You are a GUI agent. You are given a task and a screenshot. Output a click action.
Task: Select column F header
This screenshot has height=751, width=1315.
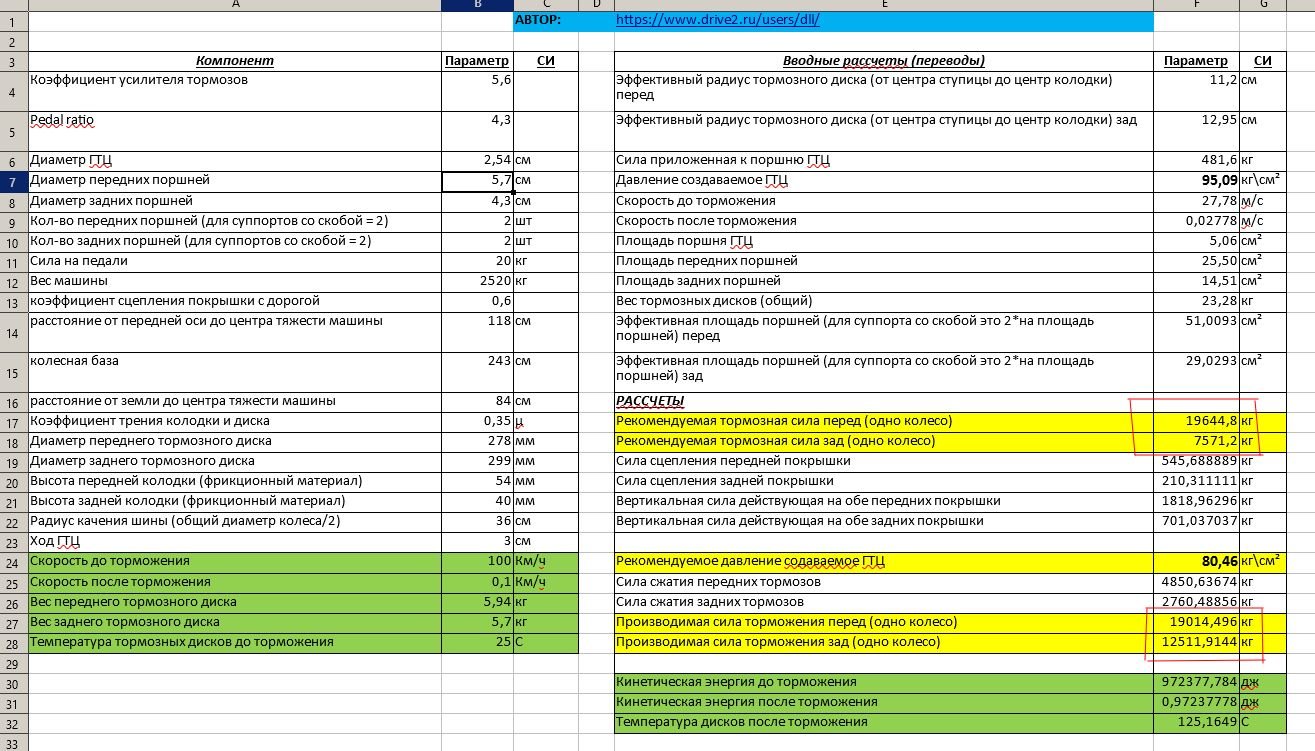coord(1196,5)
